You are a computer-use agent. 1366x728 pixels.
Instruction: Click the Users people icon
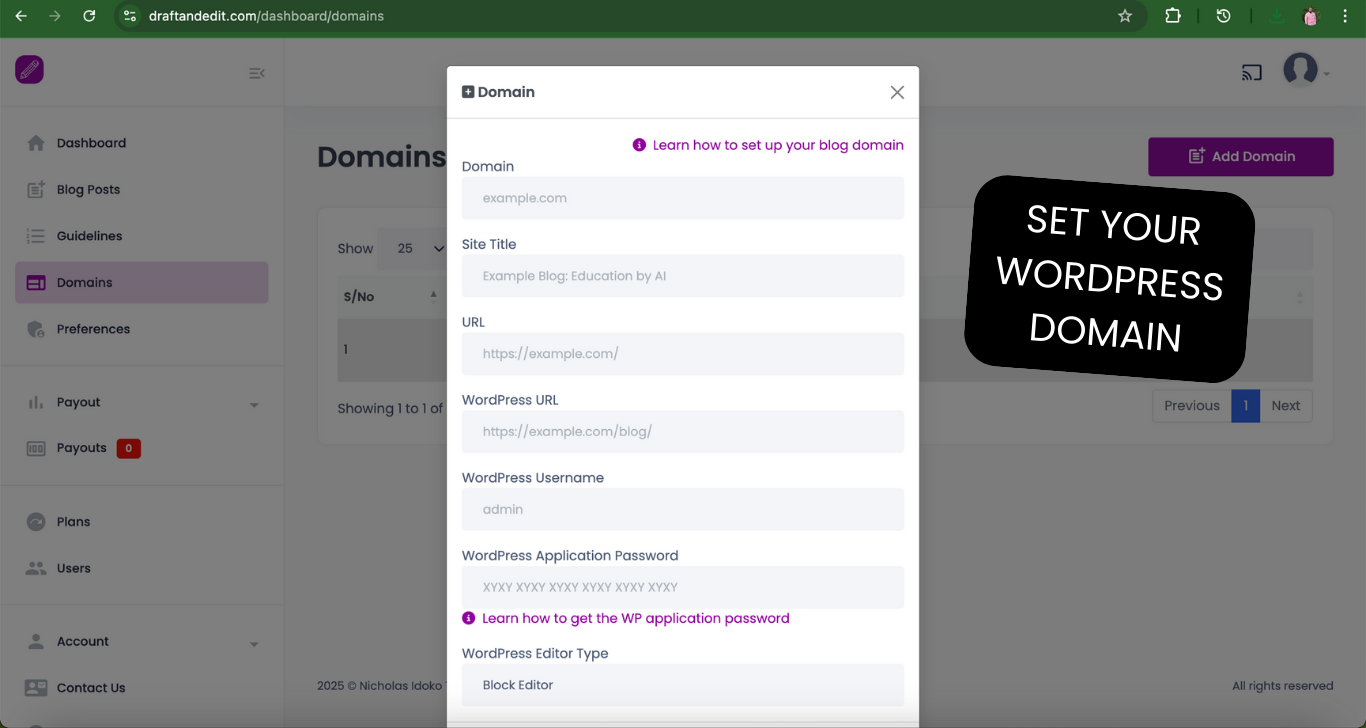[36, 568]
